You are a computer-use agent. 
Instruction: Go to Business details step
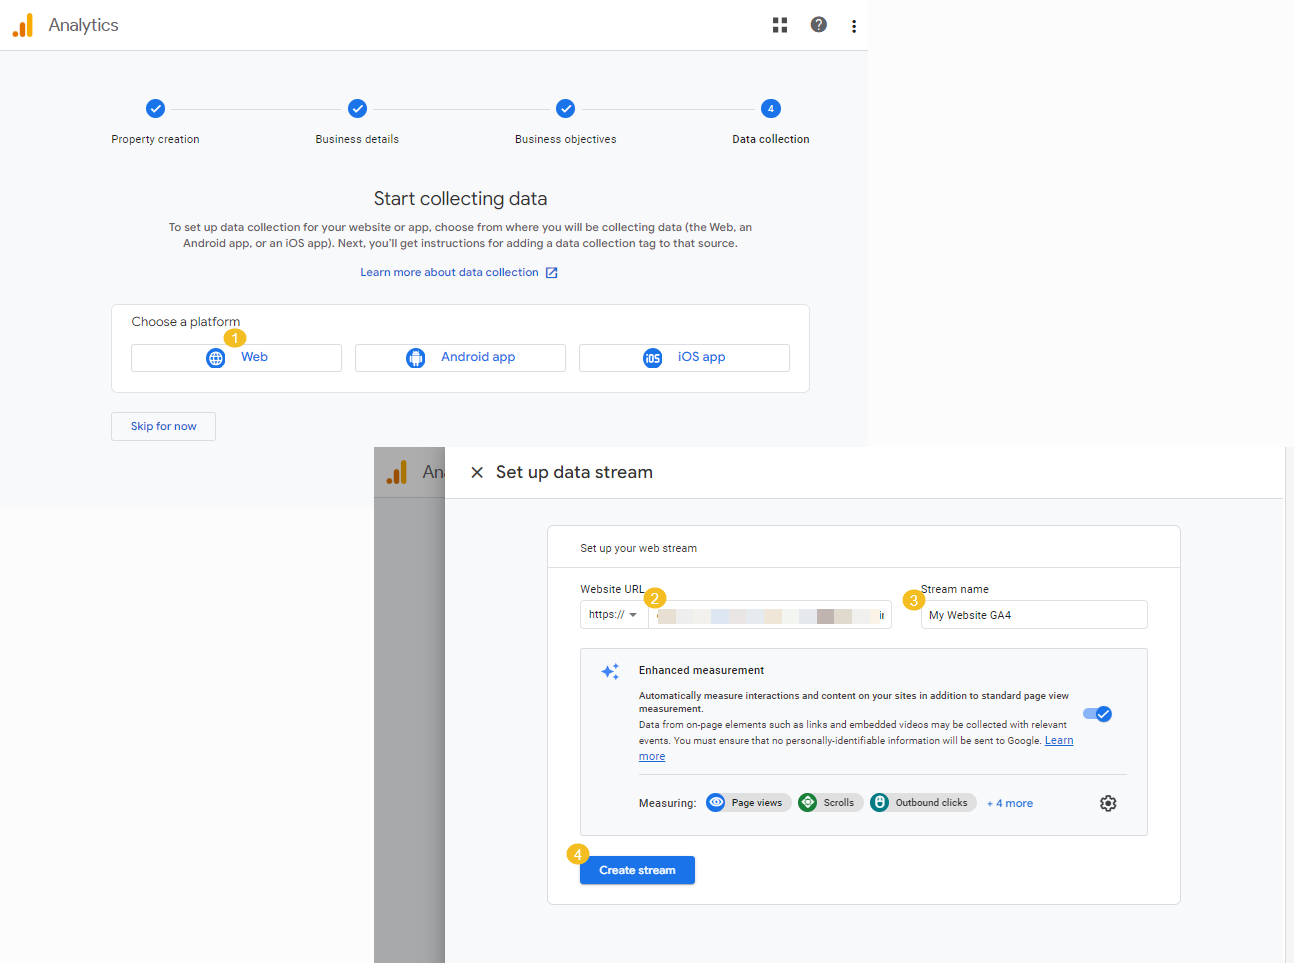(357, 109)
